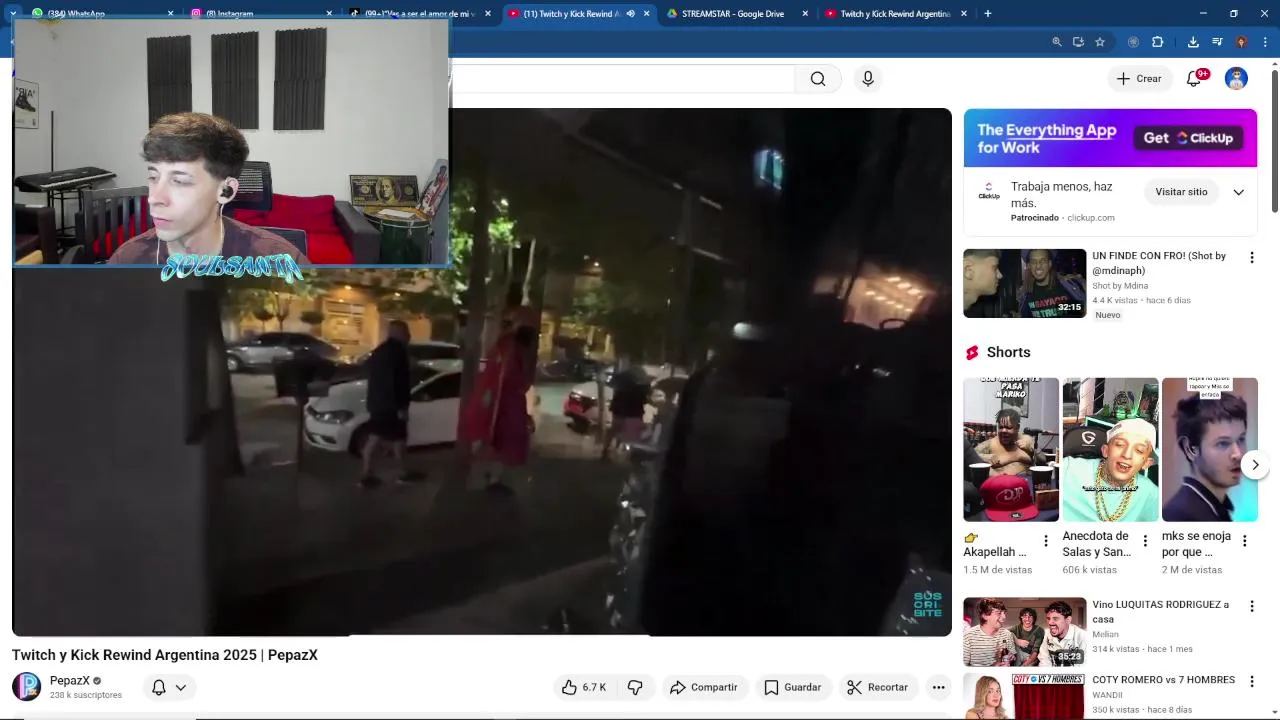Bookmark this page with the star icon
1280x720 pixels.
[1100, 42]
